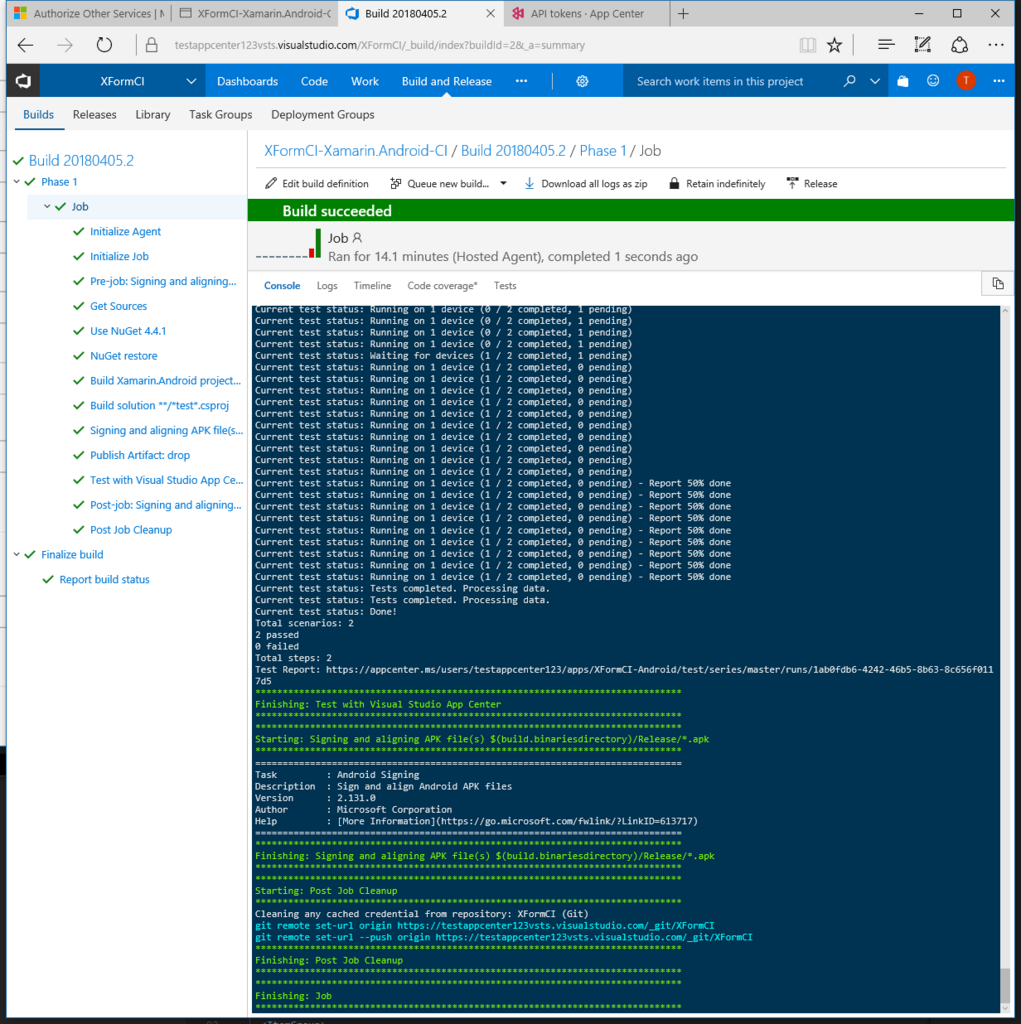The height and width of the screenshot is (1024, 1021).
Task: Open the browser hub lines icon
Action: tap(886, 45)
